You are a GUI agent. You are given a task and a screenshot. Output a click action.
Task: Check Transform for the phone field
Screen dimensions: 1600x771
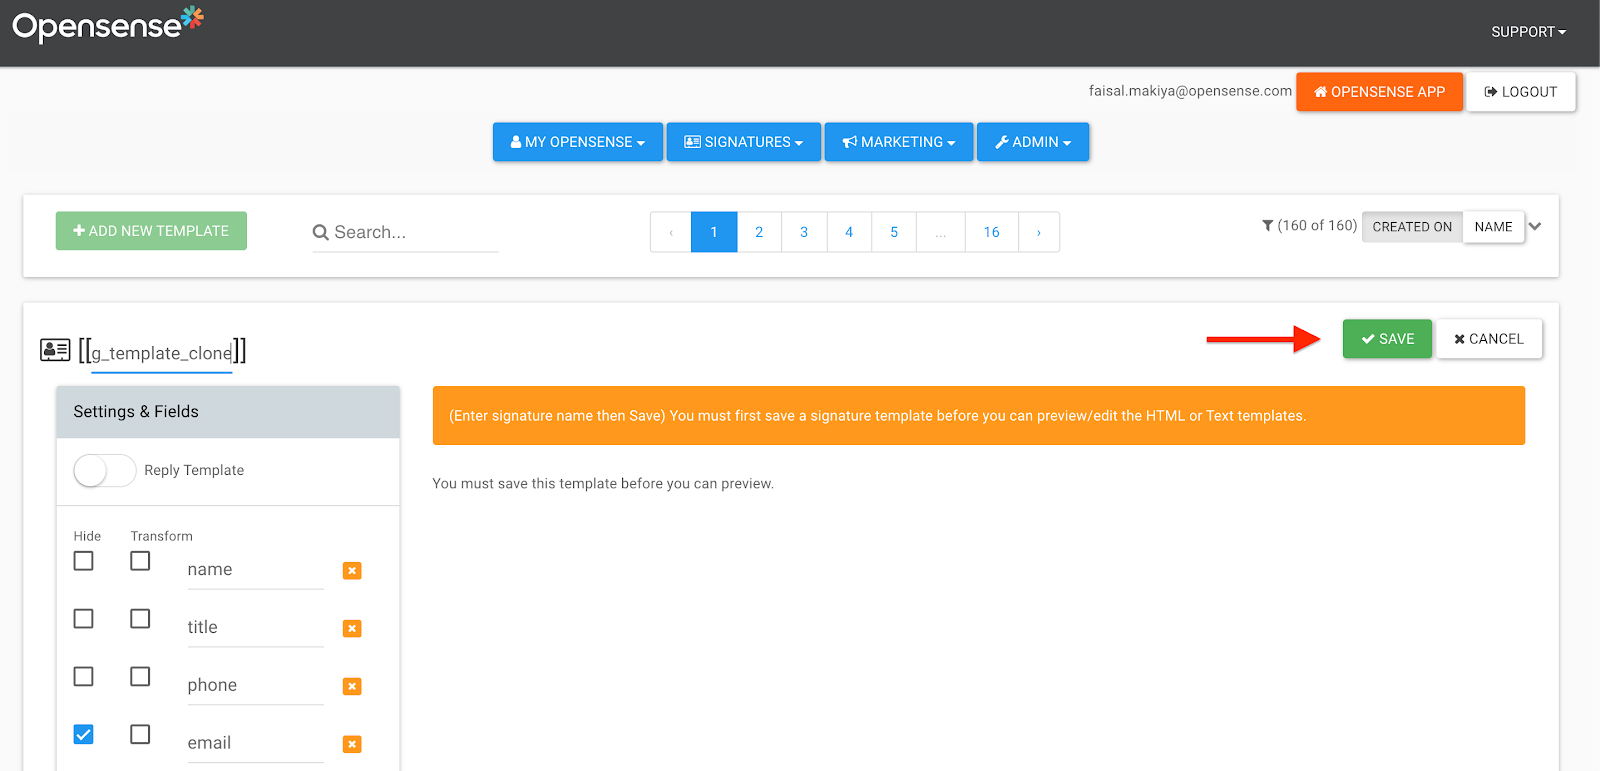(x=140, y=677)
